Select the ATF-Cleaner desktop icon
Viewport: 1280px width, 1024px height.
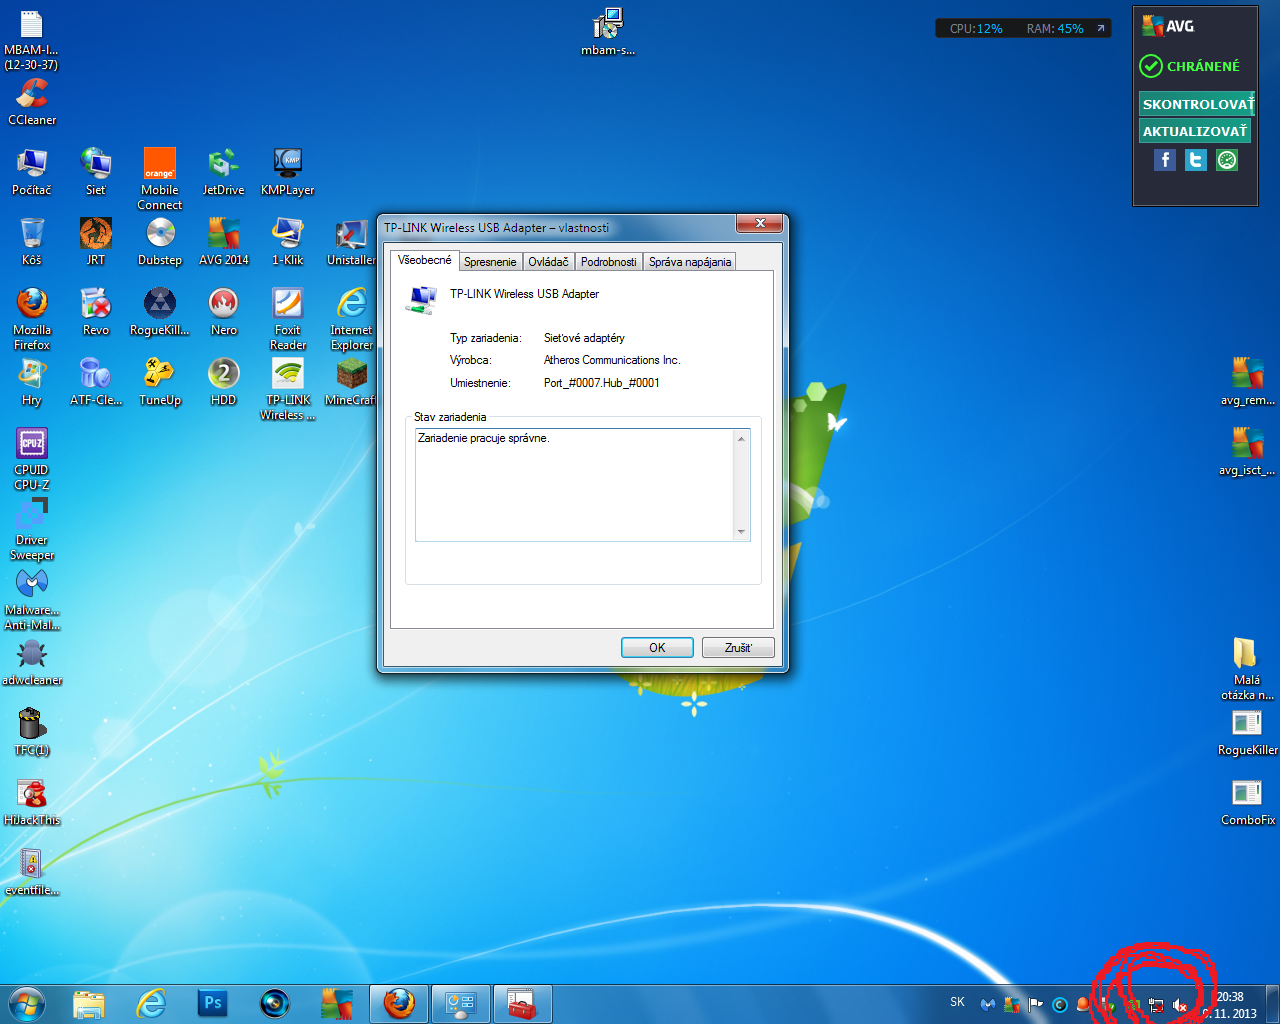[x=96, y=381]
